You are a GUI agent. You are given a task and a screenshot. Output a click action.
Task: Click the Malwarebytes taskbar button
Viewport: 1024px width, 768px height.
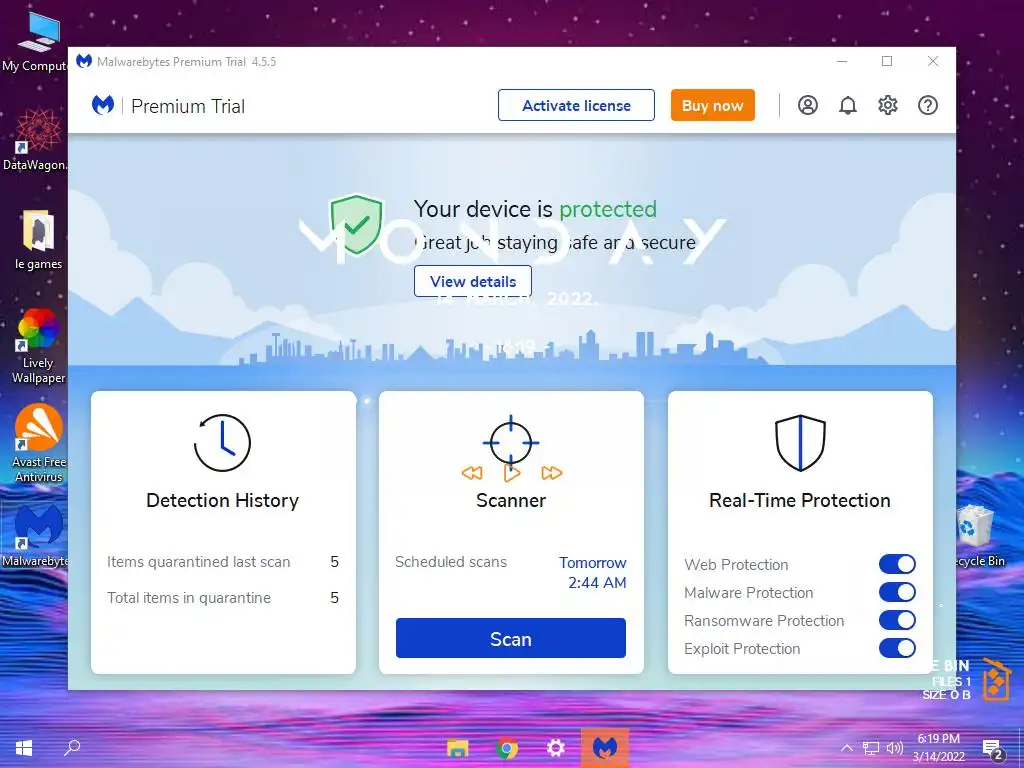click(605, 748)
